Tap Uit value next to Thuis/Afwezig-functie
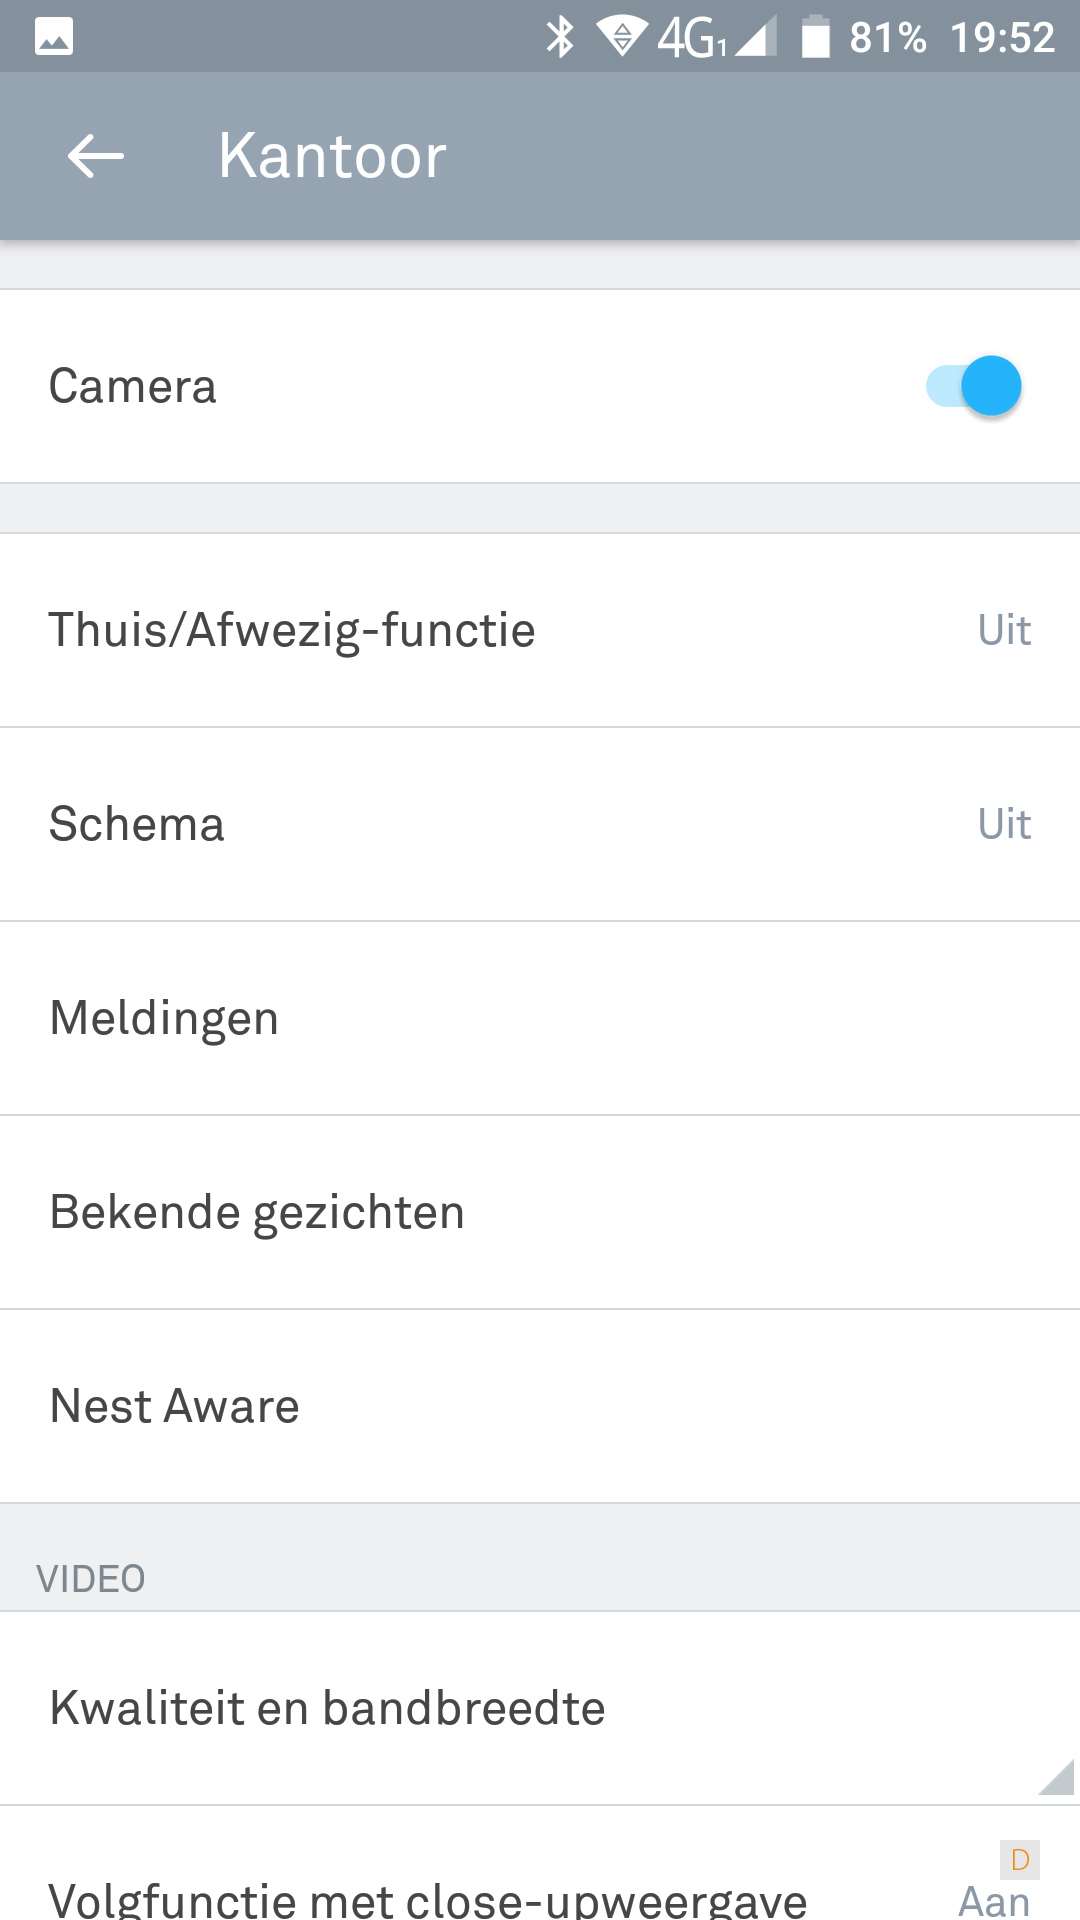Image resolution: width=1080 pixels, height=1920 pixels. [x=1004, y=630]
